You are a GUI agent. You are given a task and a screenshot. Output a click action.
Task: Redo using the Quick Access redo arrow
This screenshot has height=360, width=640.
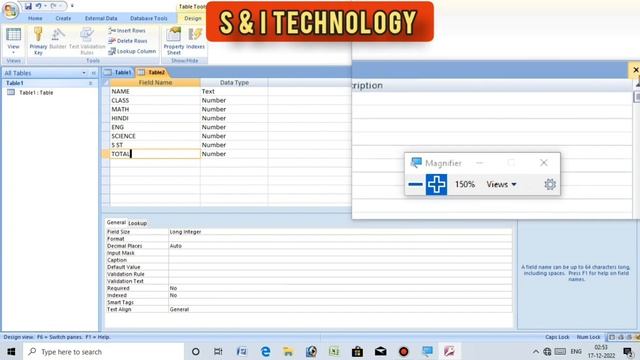pyautogui.click(x=53, y=6)
